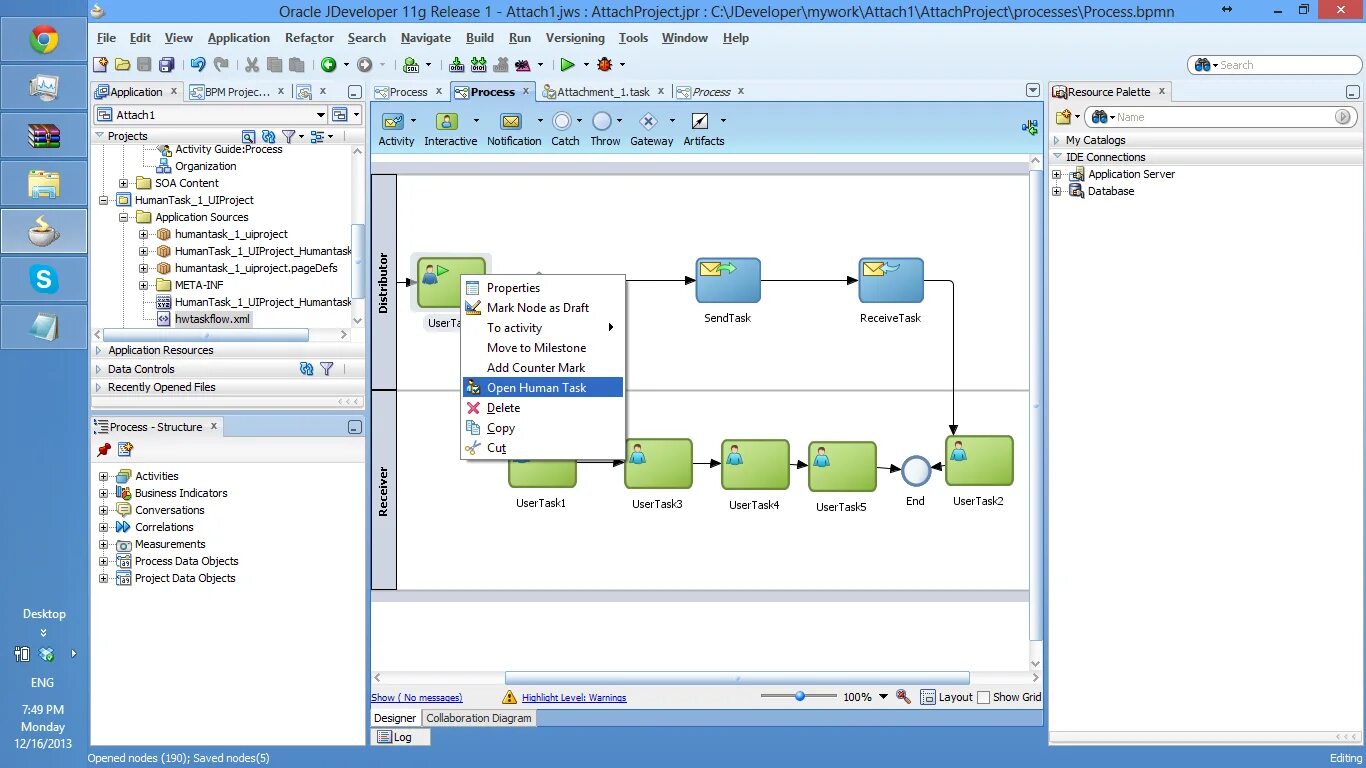
Task: Click the green Run arrow icon
Action: (567, 65)
